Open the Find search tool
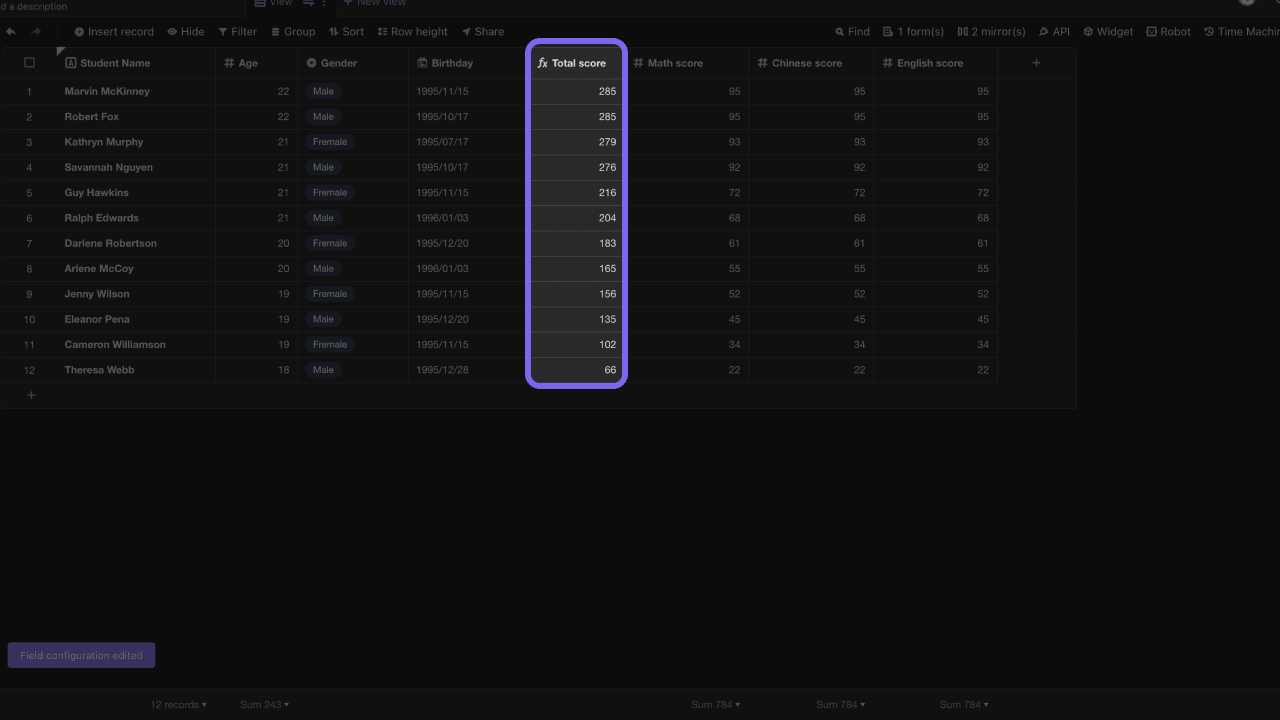Image resolution: width=1280 pixels, height=720 pixels. click(x=853, y=32)
